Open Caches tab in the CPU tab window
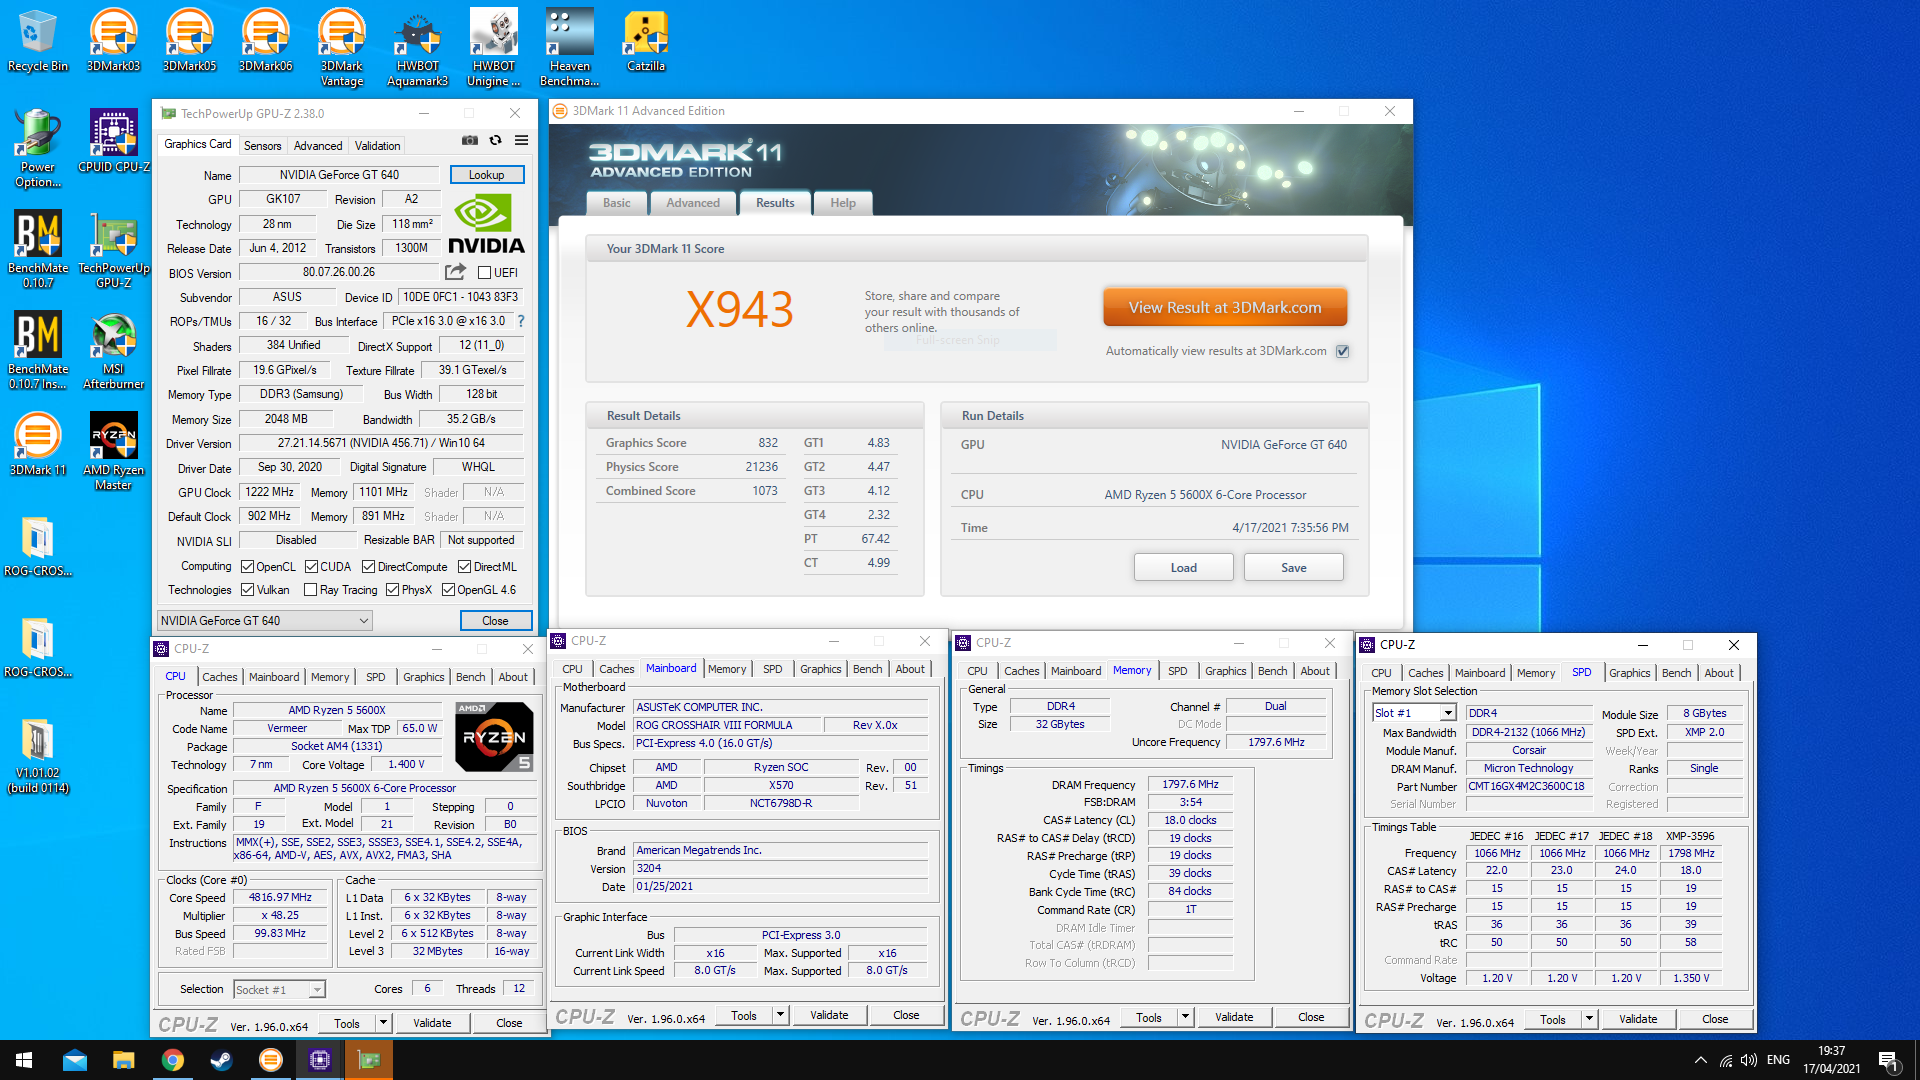This screenshot has width=1920, height=1080. click(x=220, y=677)
